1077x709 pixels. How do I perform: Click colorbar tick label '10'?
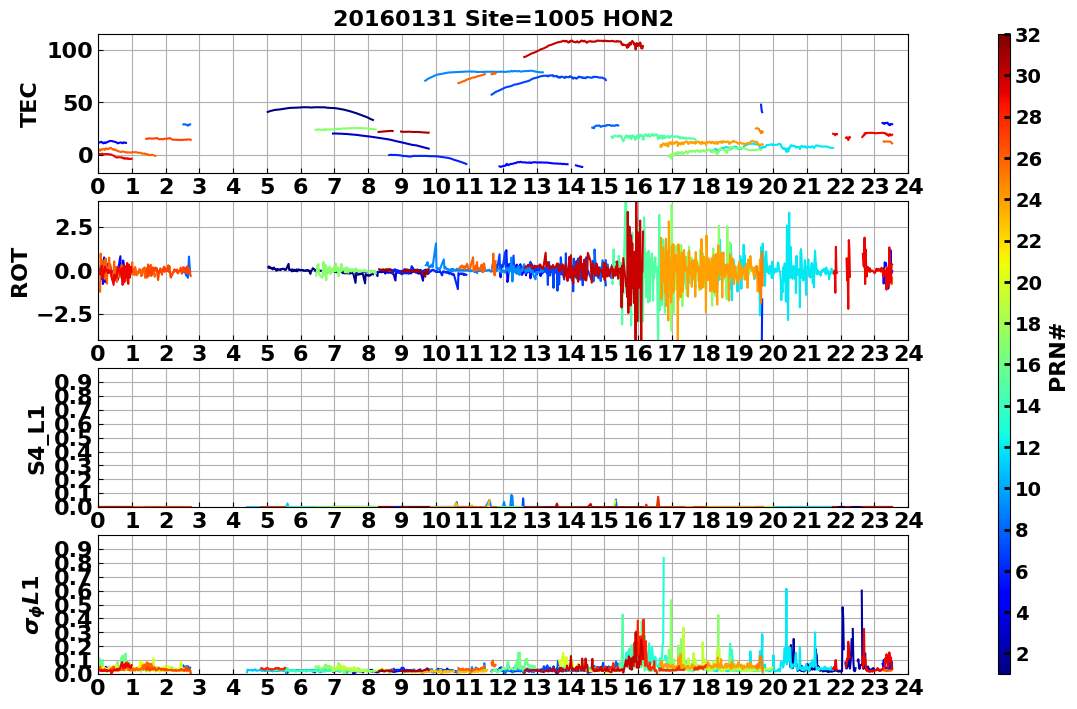(x=1028, y=488)
